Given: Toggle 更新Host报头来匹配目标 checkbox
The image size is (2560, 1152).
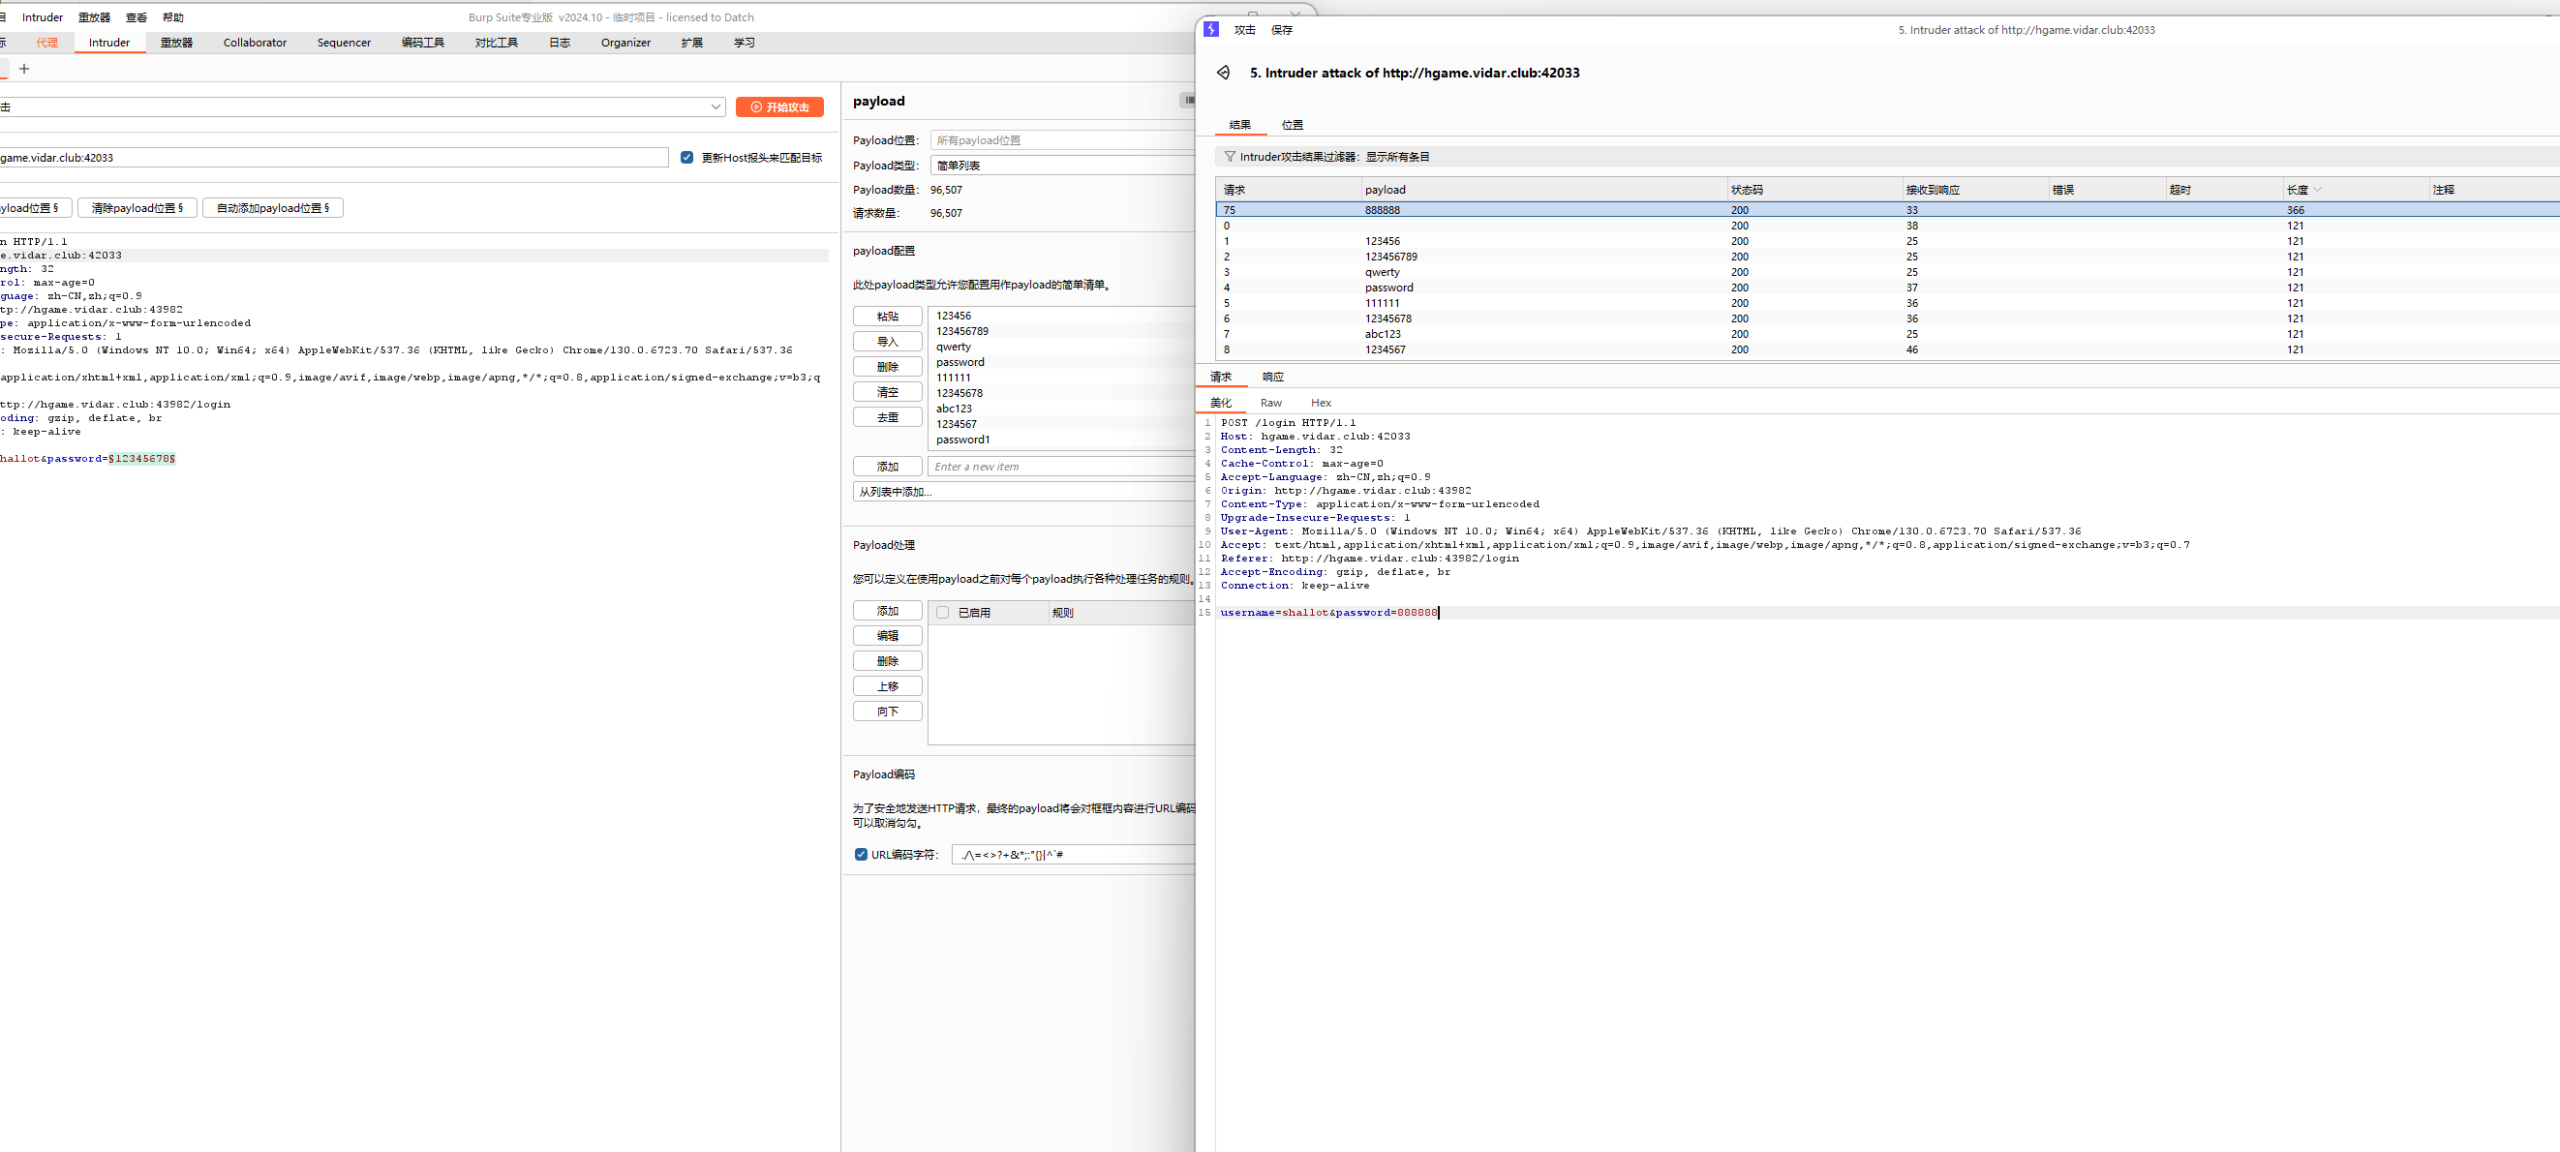Looking at the screenshot, I should pyautogui.click(x=687, y=158).
